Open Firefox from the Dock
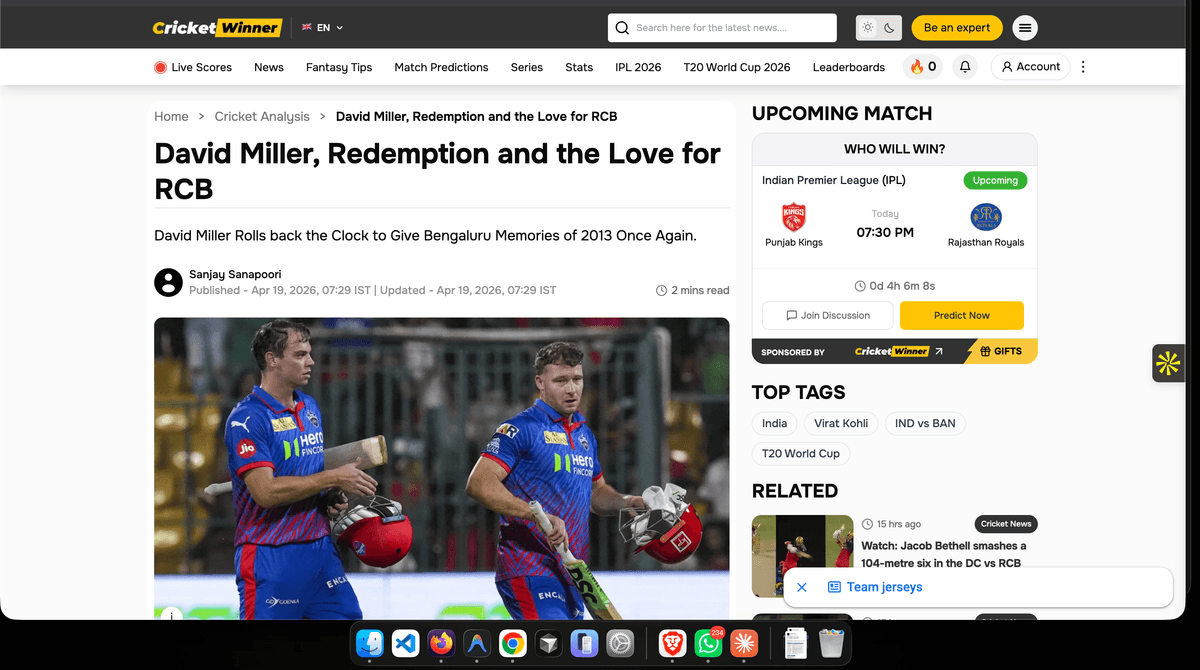This screenshot has height=670, width=1200. click(441, 643)
